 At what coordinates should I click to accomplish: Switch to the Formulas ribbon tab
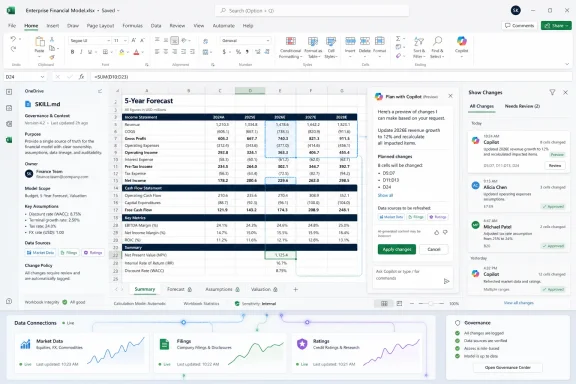132,26
